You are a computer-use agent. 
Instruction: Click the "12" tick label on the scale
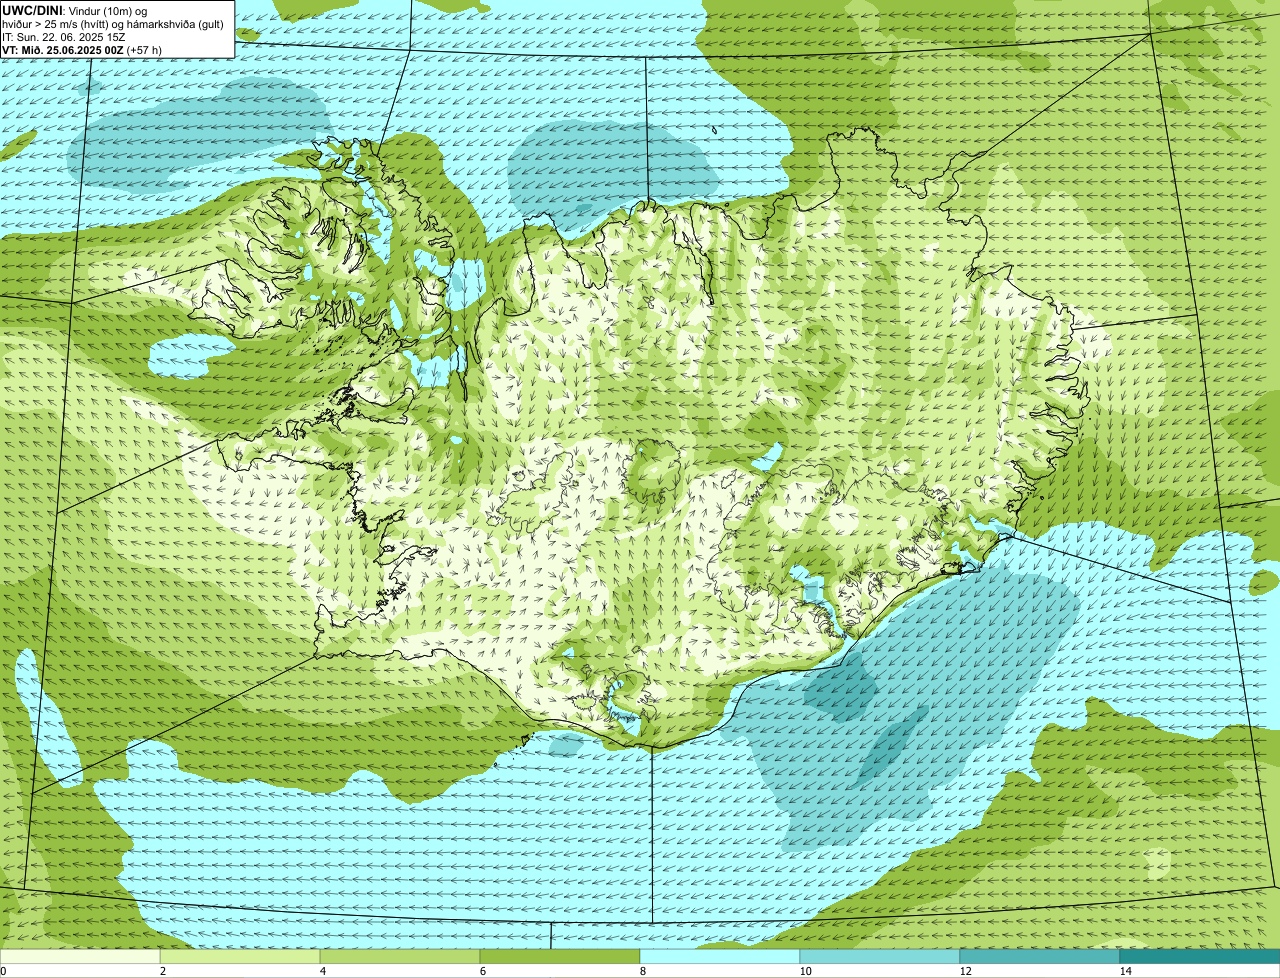965,971
